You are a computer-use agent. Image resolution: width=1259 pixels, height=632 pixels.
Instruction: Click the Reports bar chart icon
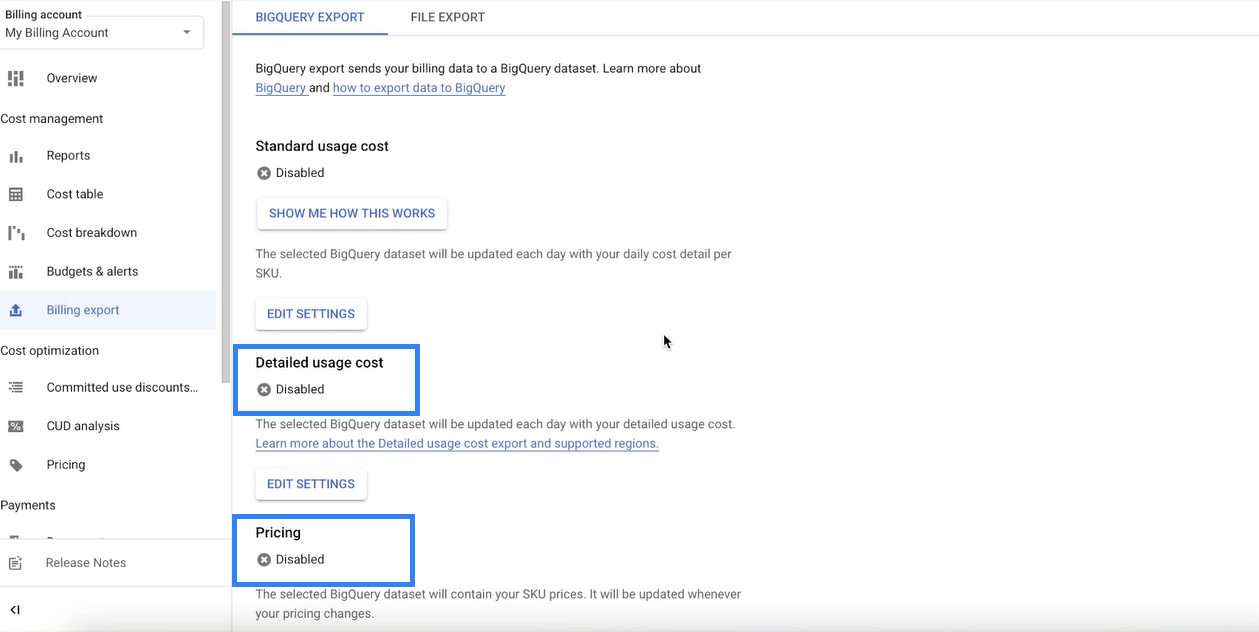pyautogui.click(x=15, y=156)
